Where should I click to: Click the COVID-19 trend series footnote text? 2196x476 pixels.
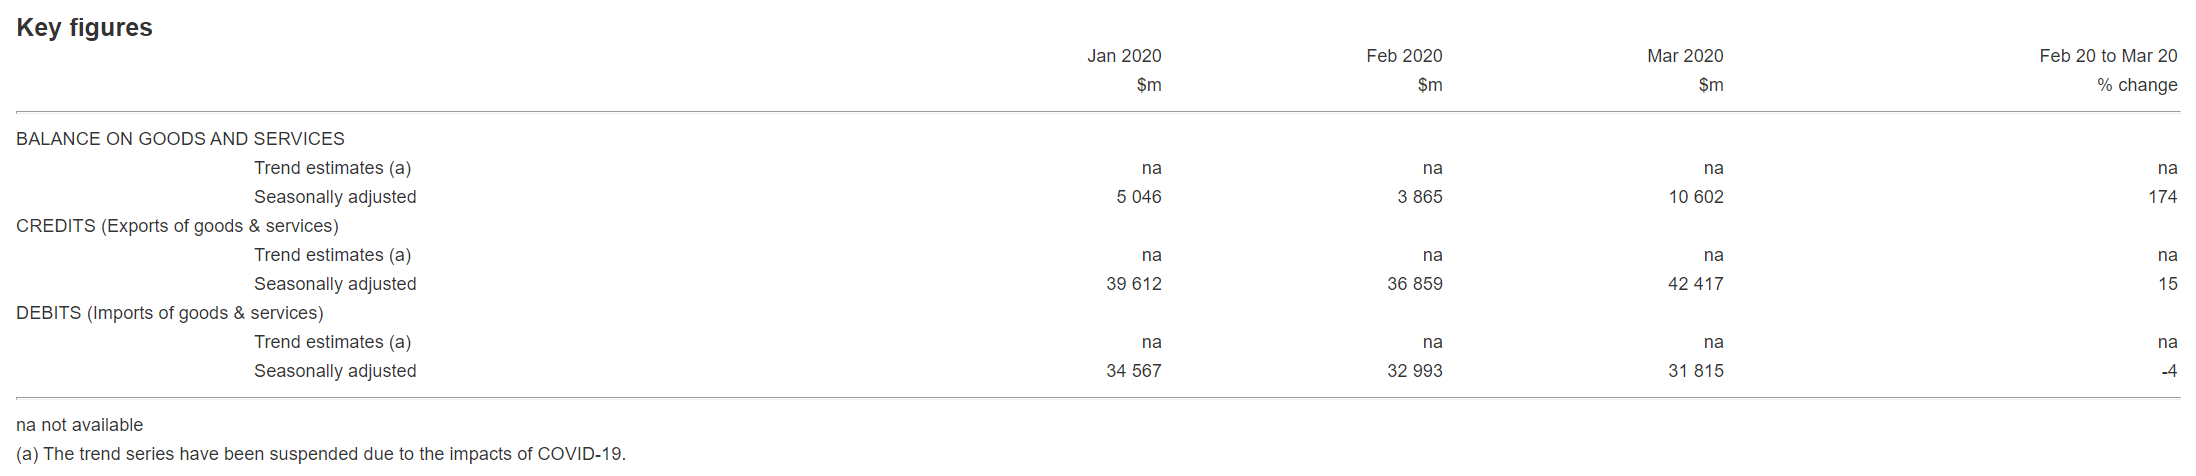[x=321, y=454]
